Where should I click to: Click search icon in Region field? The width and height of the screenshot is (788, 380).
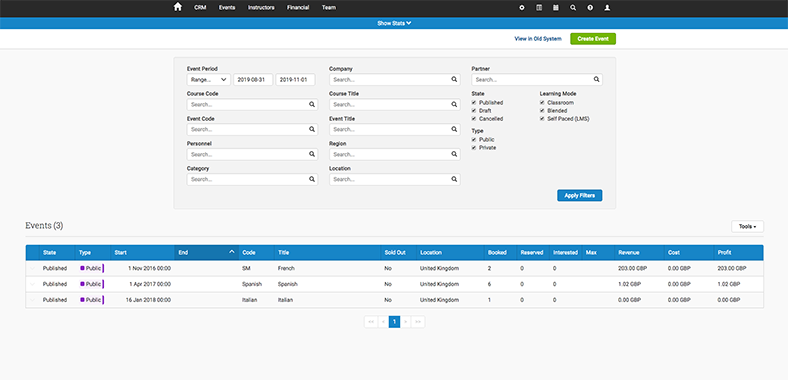[454, 154]
